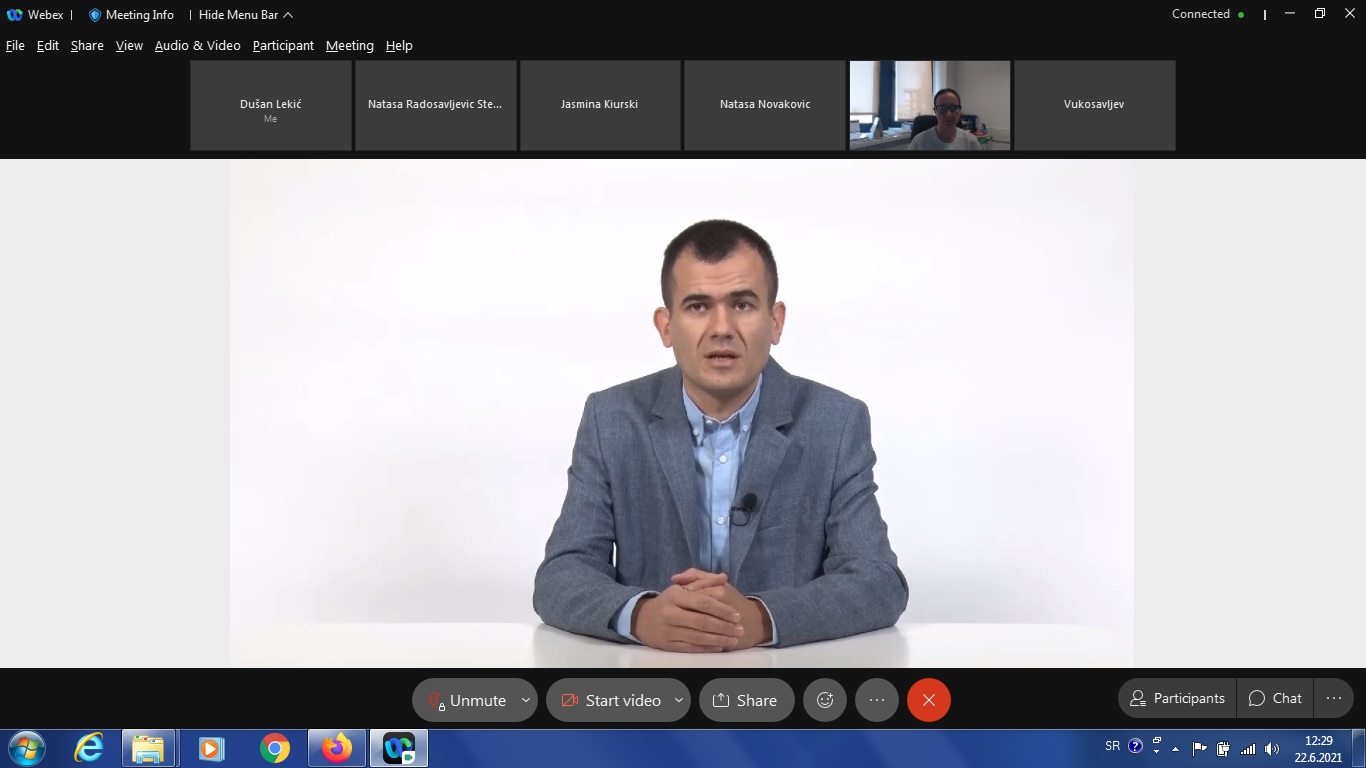Open Windows Explorer folder on taskbar

(x=149, y=748)
